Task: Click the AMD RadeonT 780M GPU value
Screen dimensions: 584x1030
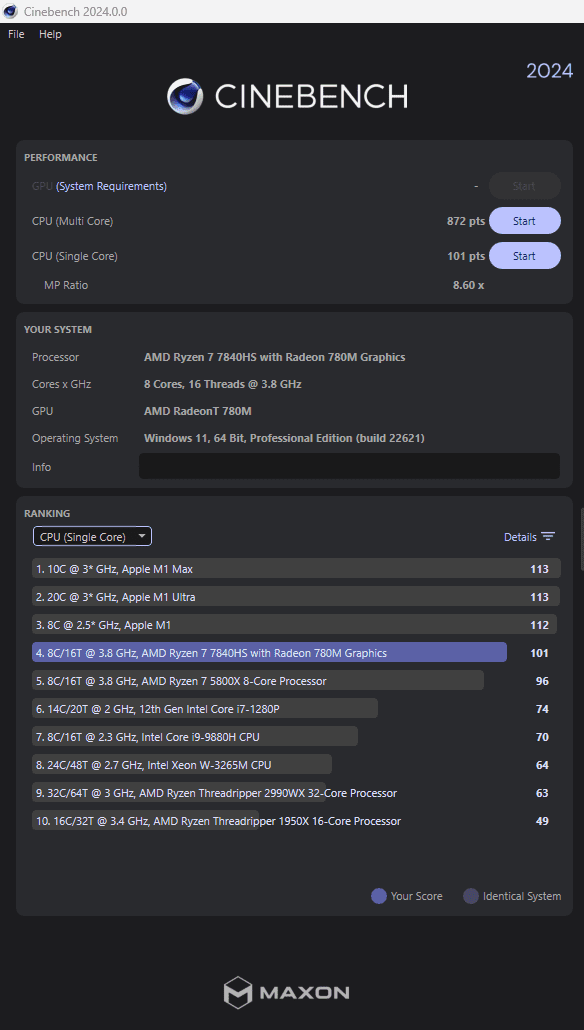Action: tap(198, 411)
